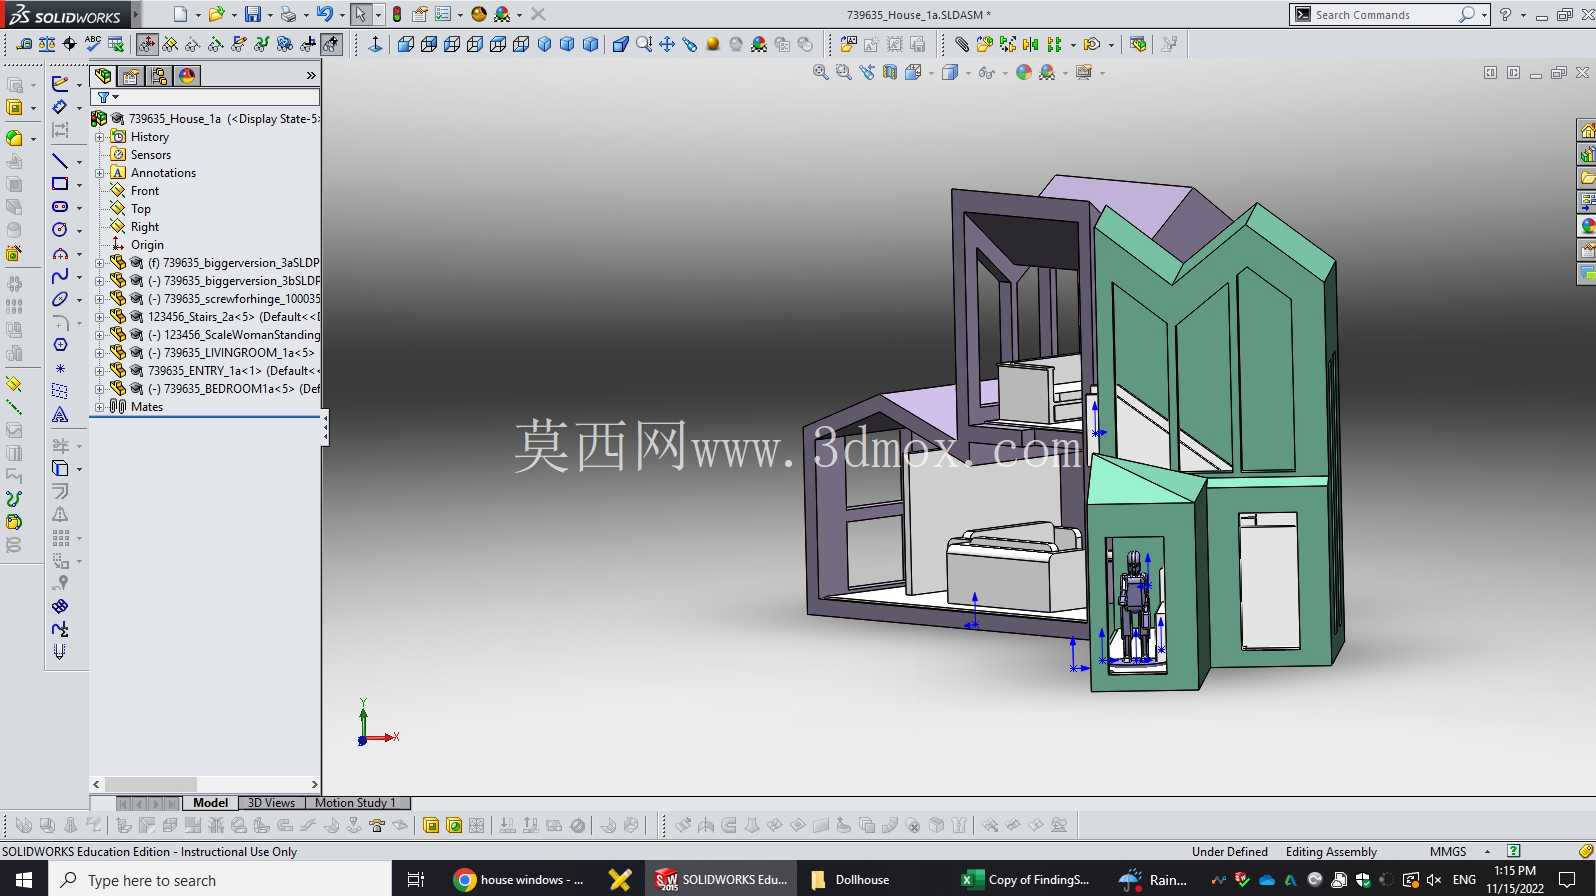Select the Model tab

(210, 803)
